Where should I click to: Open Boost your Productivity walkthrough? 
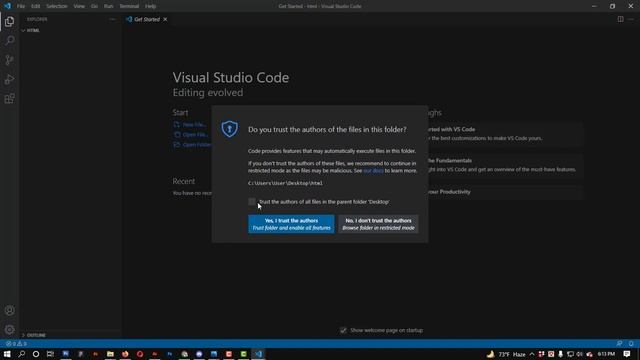[x=505, y=192]
